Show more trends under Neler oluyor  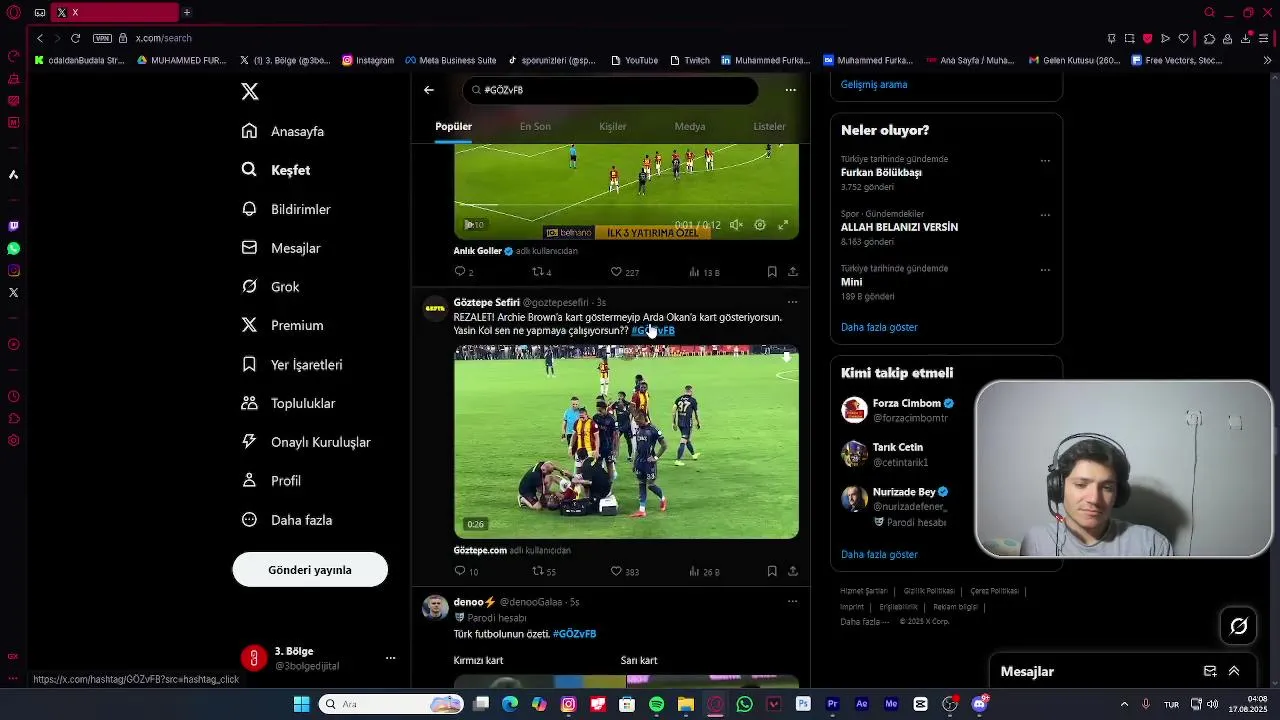879,327
